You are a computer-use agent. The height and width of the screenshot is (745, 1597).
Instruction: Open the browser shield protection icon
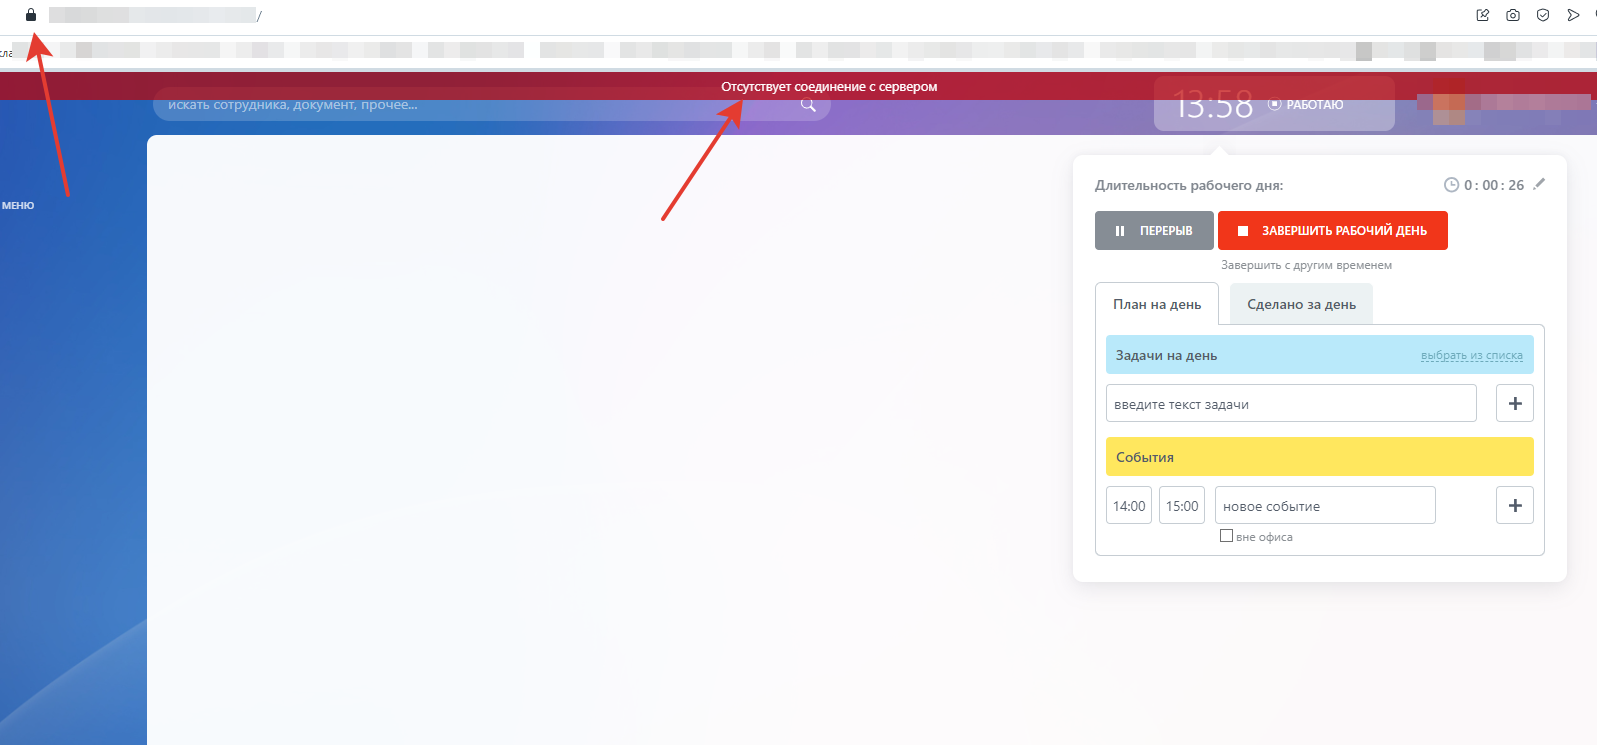[1543, 15]
